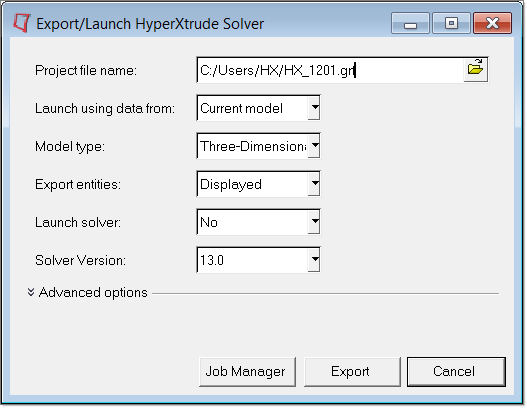
Task: Open the Export entities dropdown arrow
Action: [314, 184]
